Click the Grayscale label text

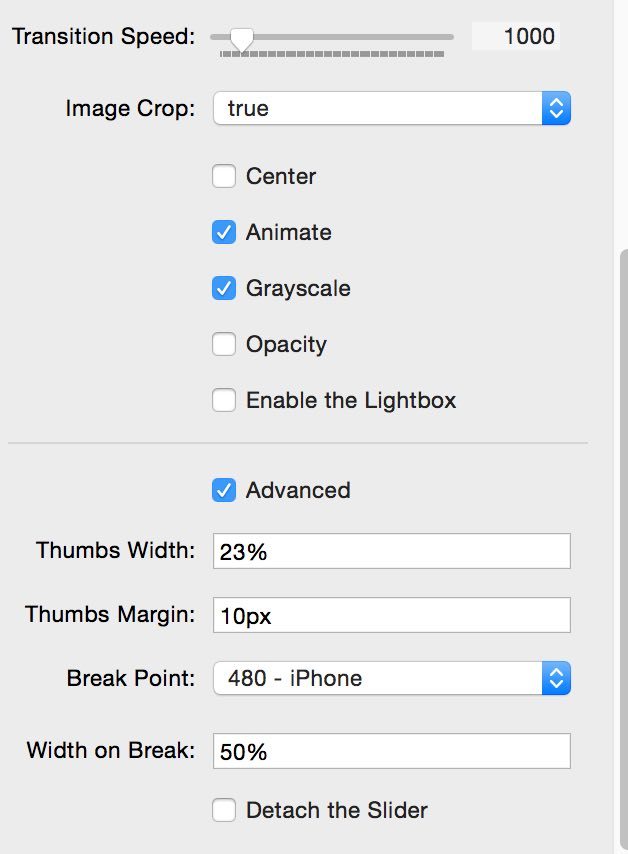click(x=298, y=289)
